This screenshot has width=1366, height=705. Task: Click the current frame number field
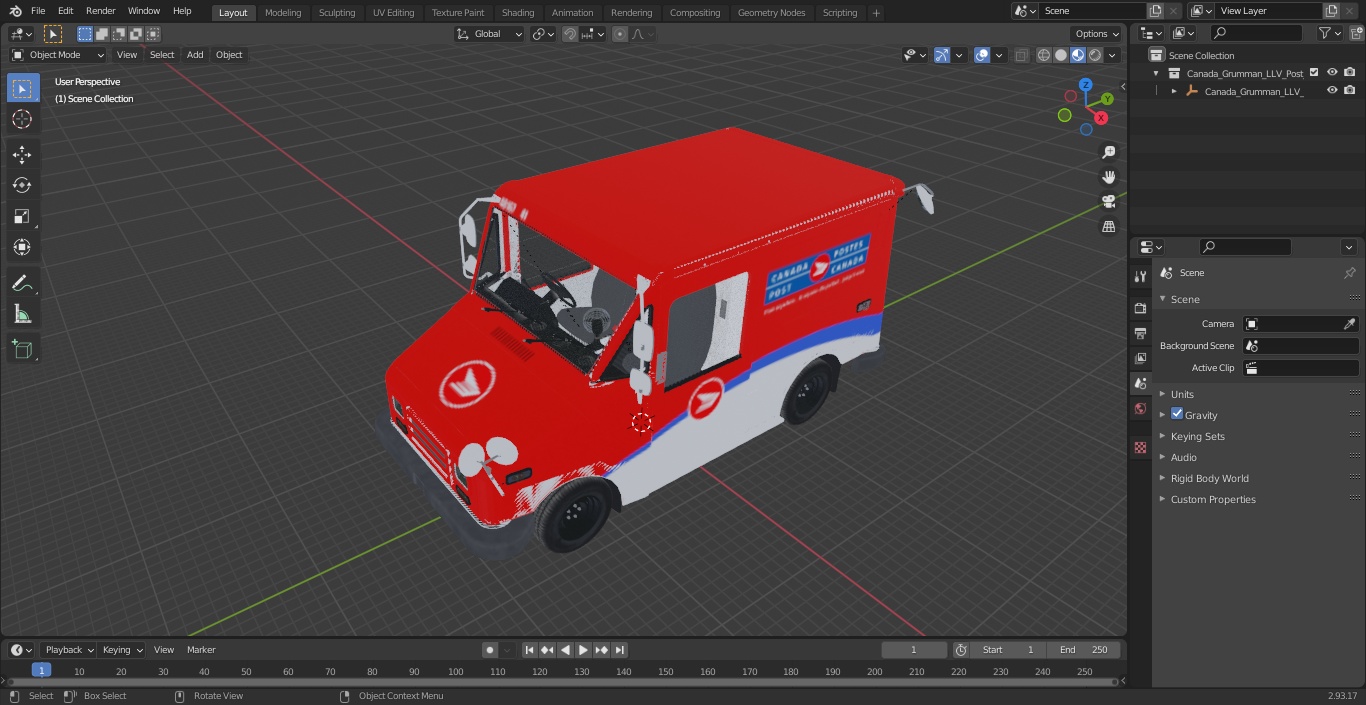(913, 650)
